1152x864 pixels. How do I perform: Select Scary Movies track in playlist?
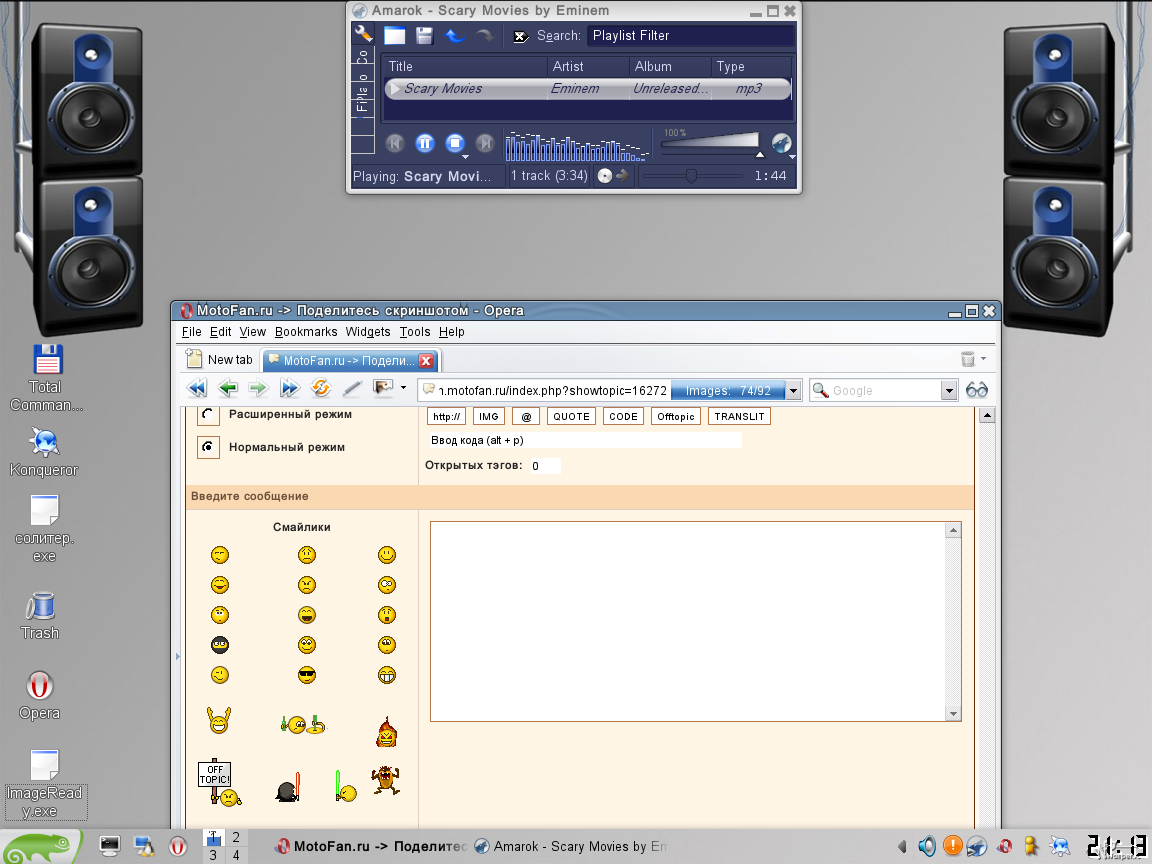pos(587,89)
